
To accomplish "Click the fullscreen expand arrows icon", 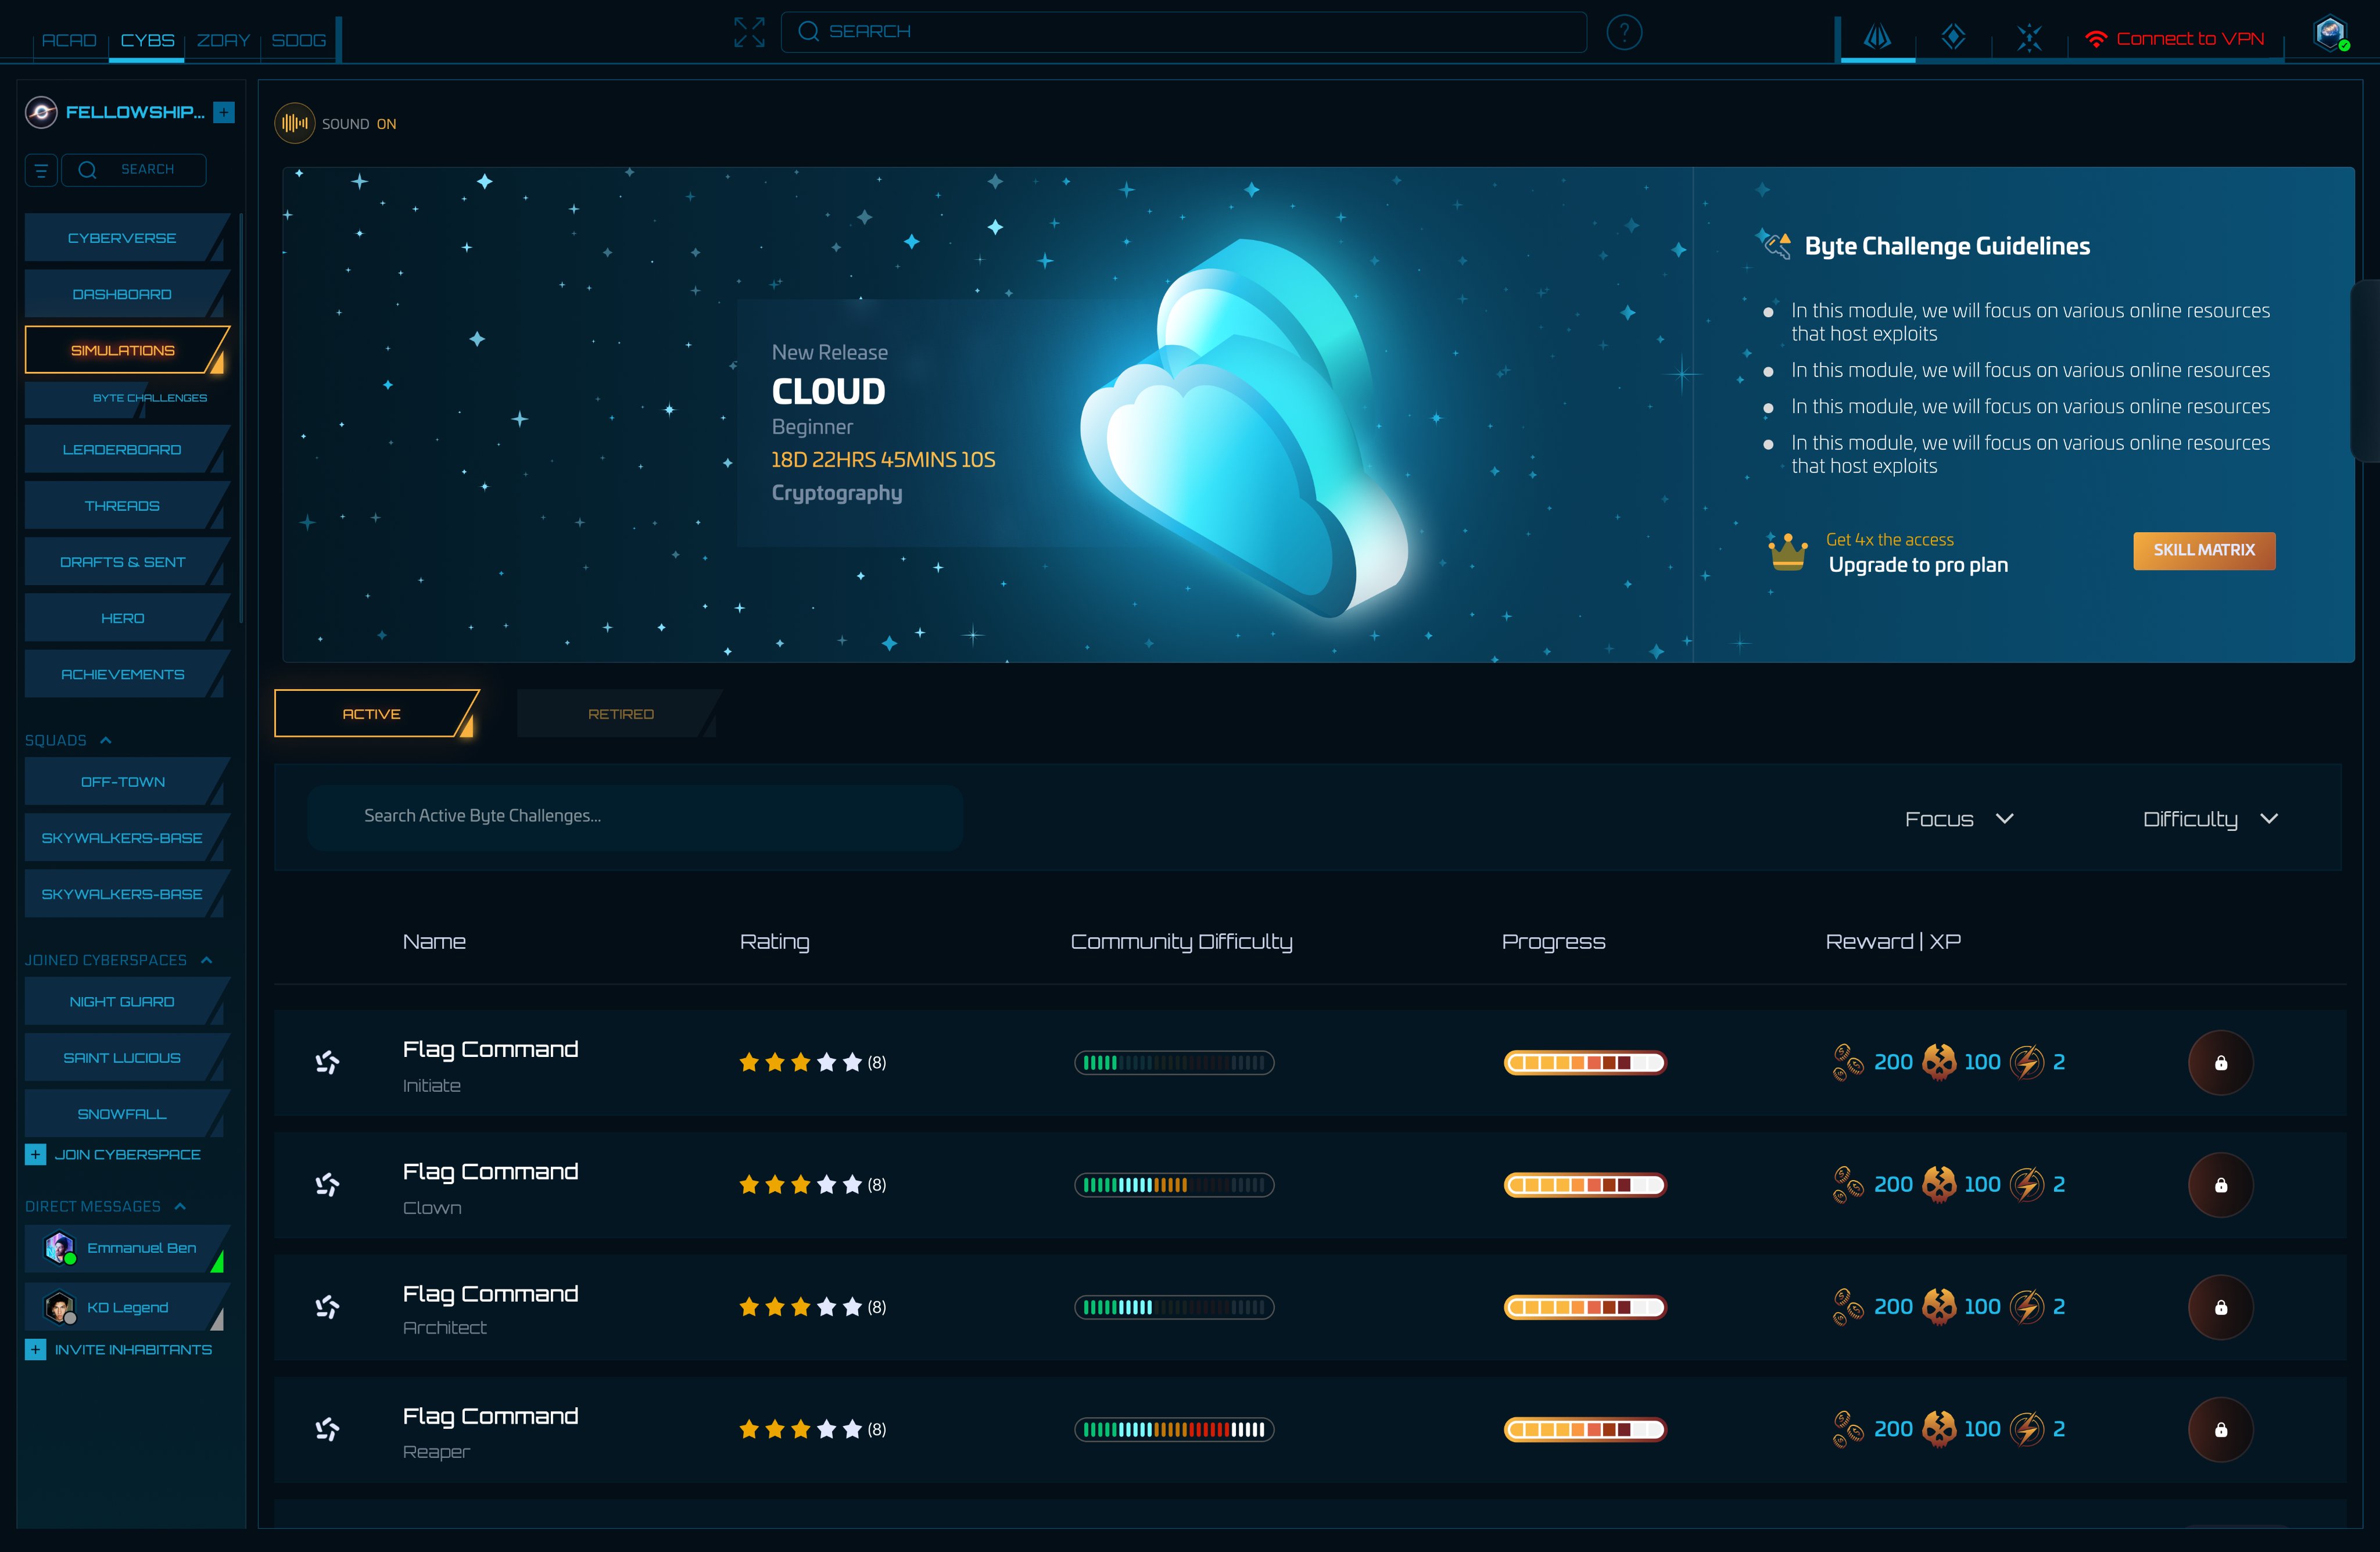I will point(749,32).
